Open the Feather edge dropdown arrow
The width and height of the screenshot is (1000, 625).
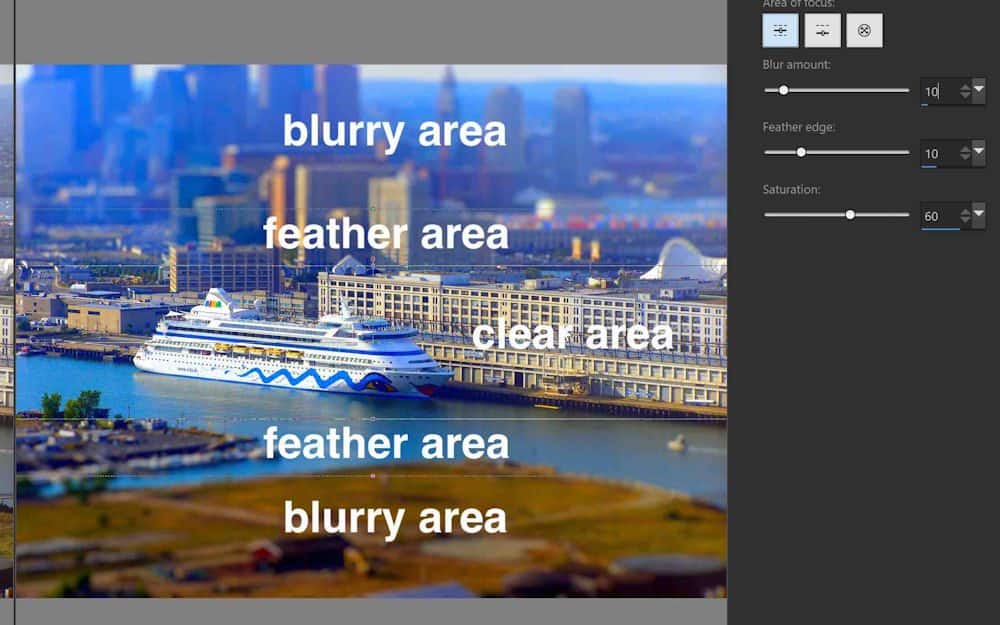[979, 152]
